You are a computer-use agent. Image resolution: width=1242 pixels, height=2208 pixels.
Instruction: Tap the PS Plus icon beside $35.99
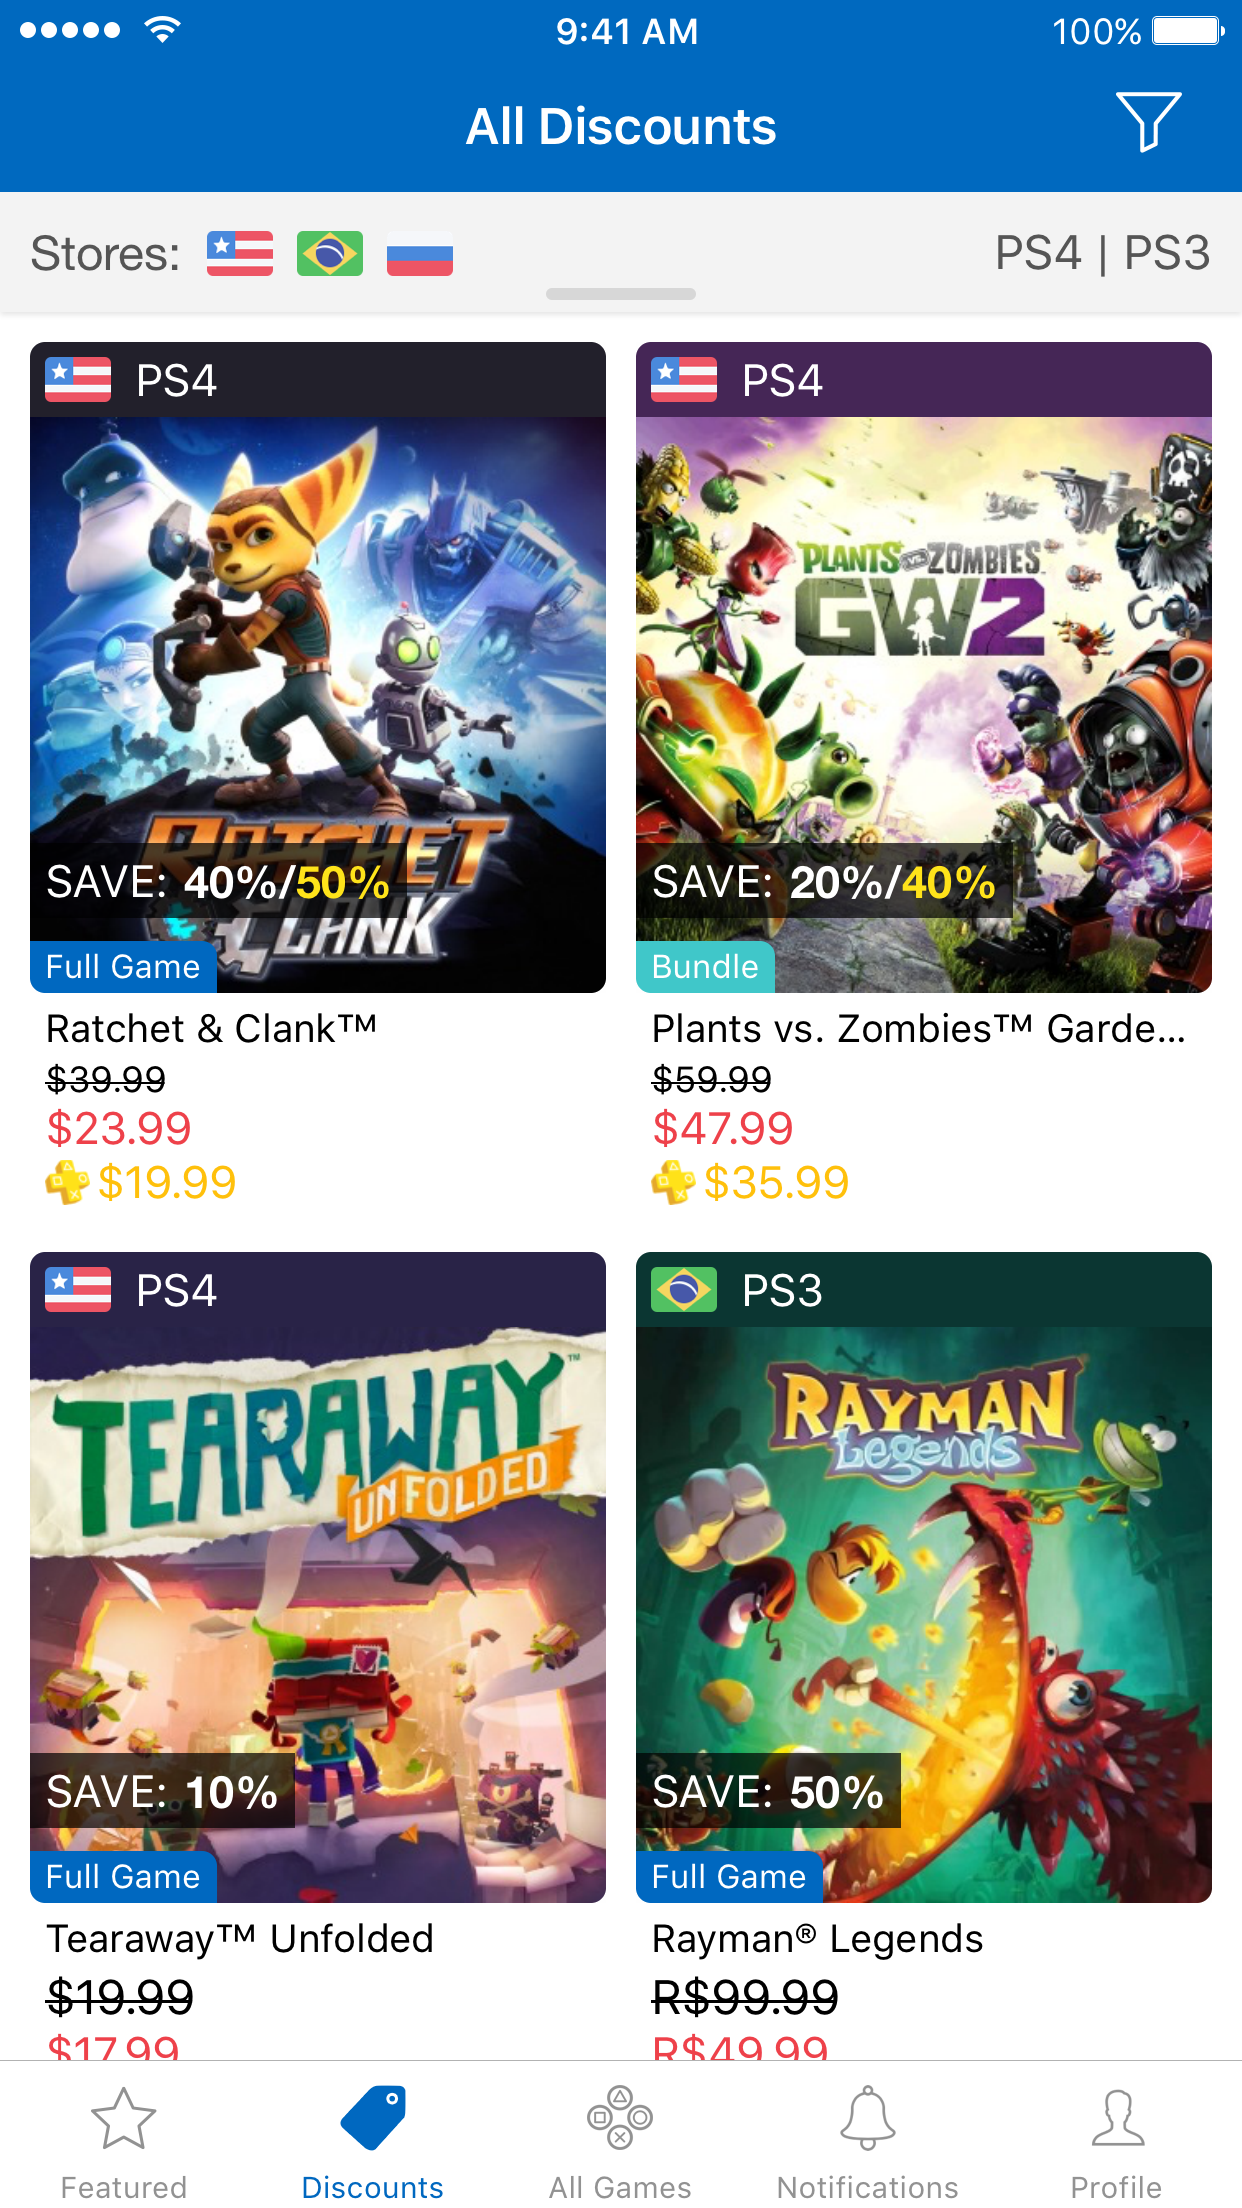(673, 1182)
